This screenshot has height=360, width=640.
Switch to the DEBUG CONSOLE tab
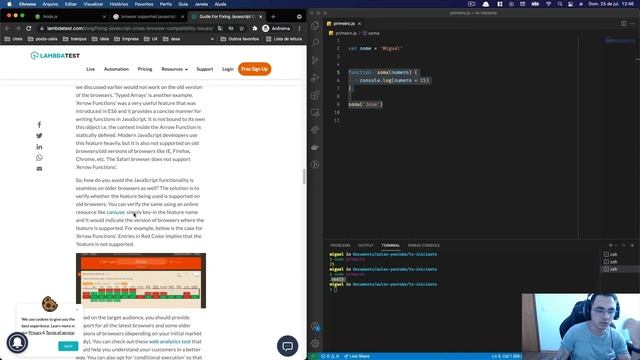pos(424,245)
